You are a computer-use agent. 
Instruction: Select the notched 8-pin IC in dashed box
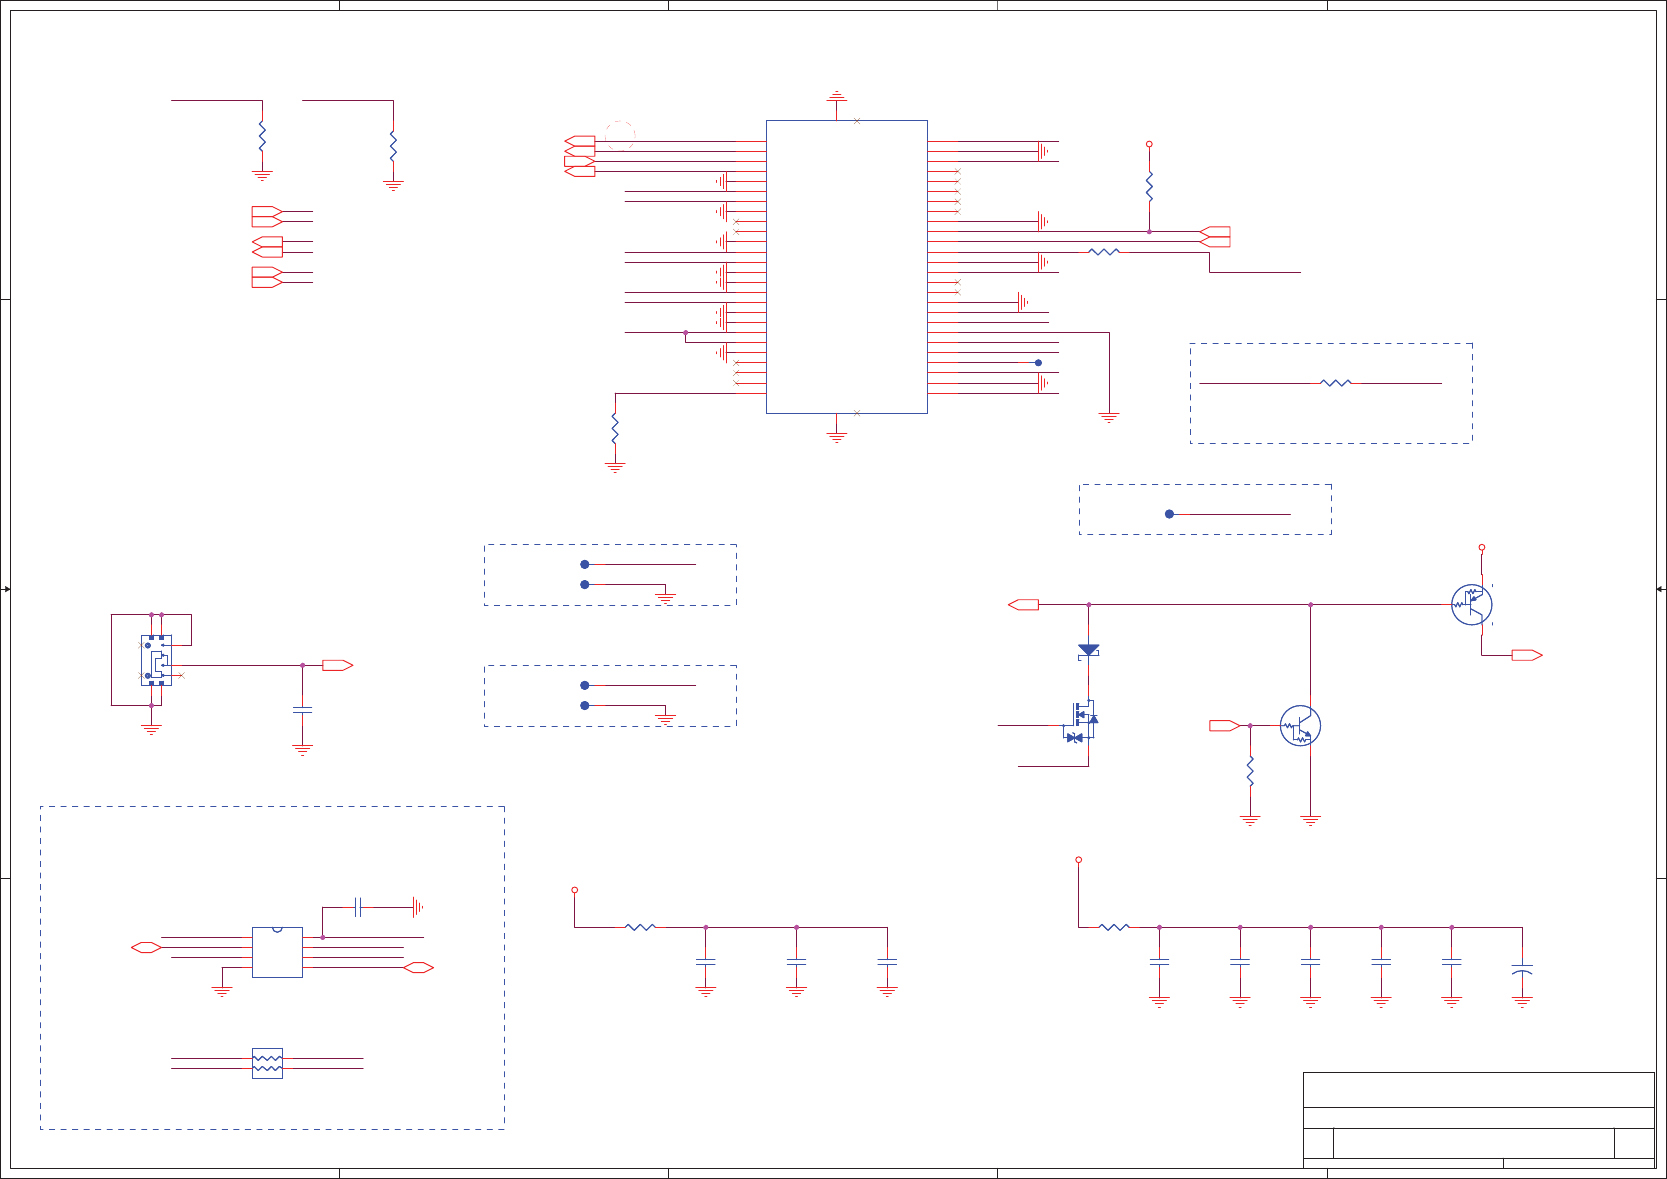tap(277, 952)
